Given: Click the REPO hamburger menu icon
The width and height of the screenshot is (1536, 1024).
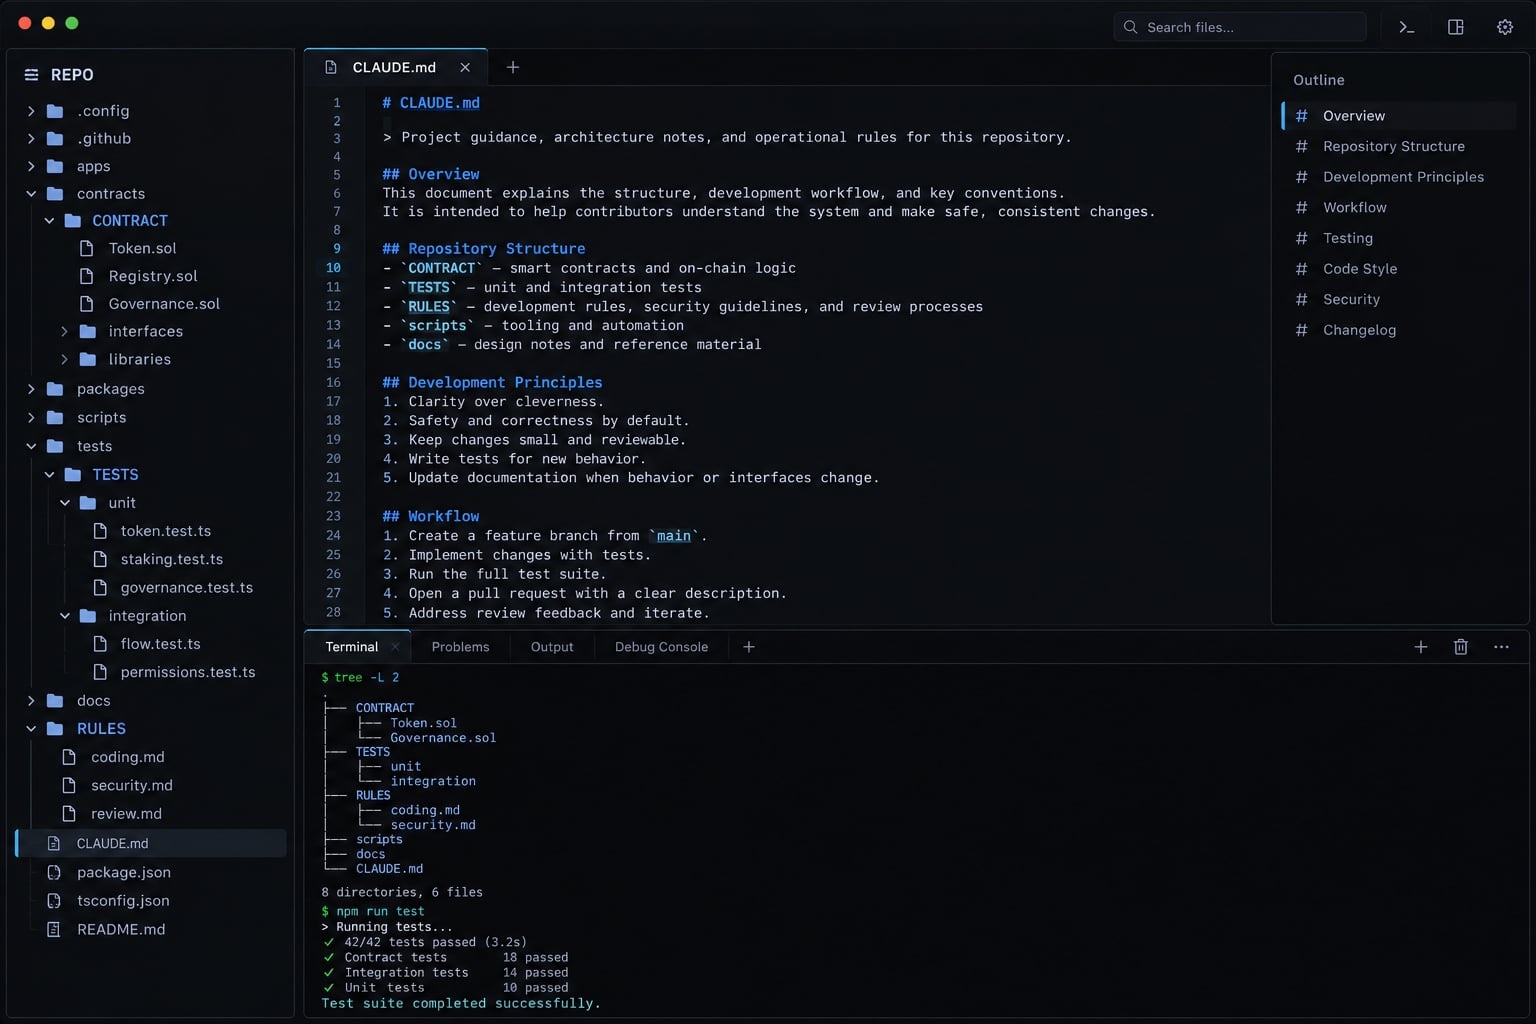Looking at the screenshot, I should tap(31, 75).
